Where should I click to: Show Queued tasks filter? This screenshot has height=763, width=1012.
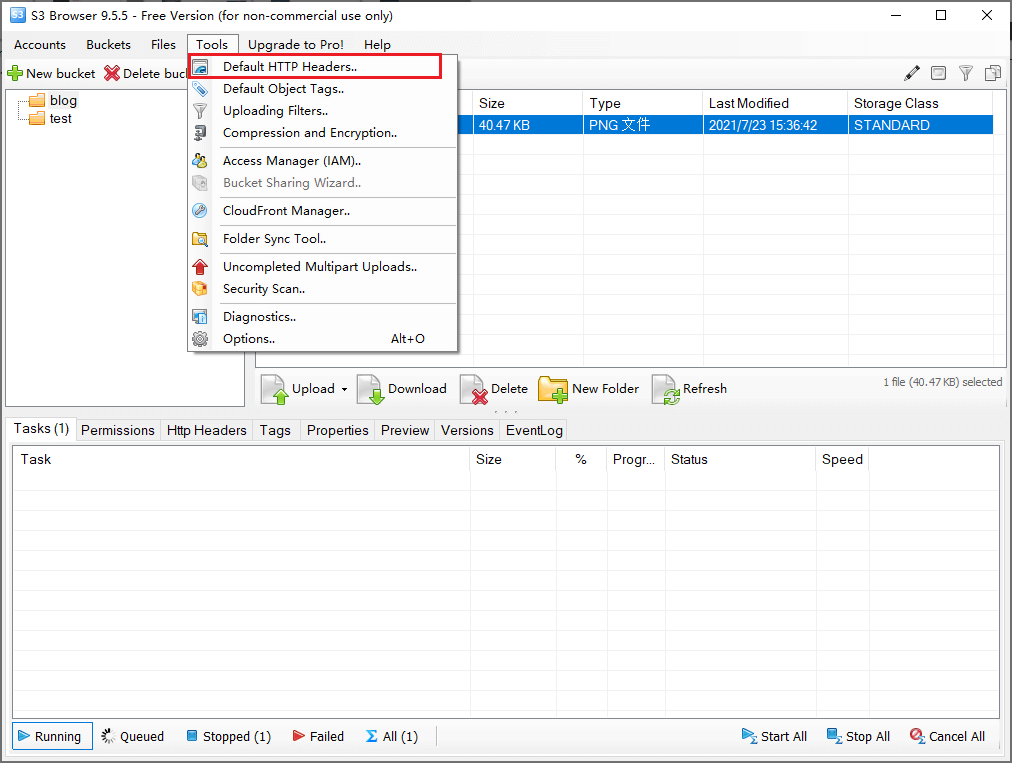click(x=133, y=736)
